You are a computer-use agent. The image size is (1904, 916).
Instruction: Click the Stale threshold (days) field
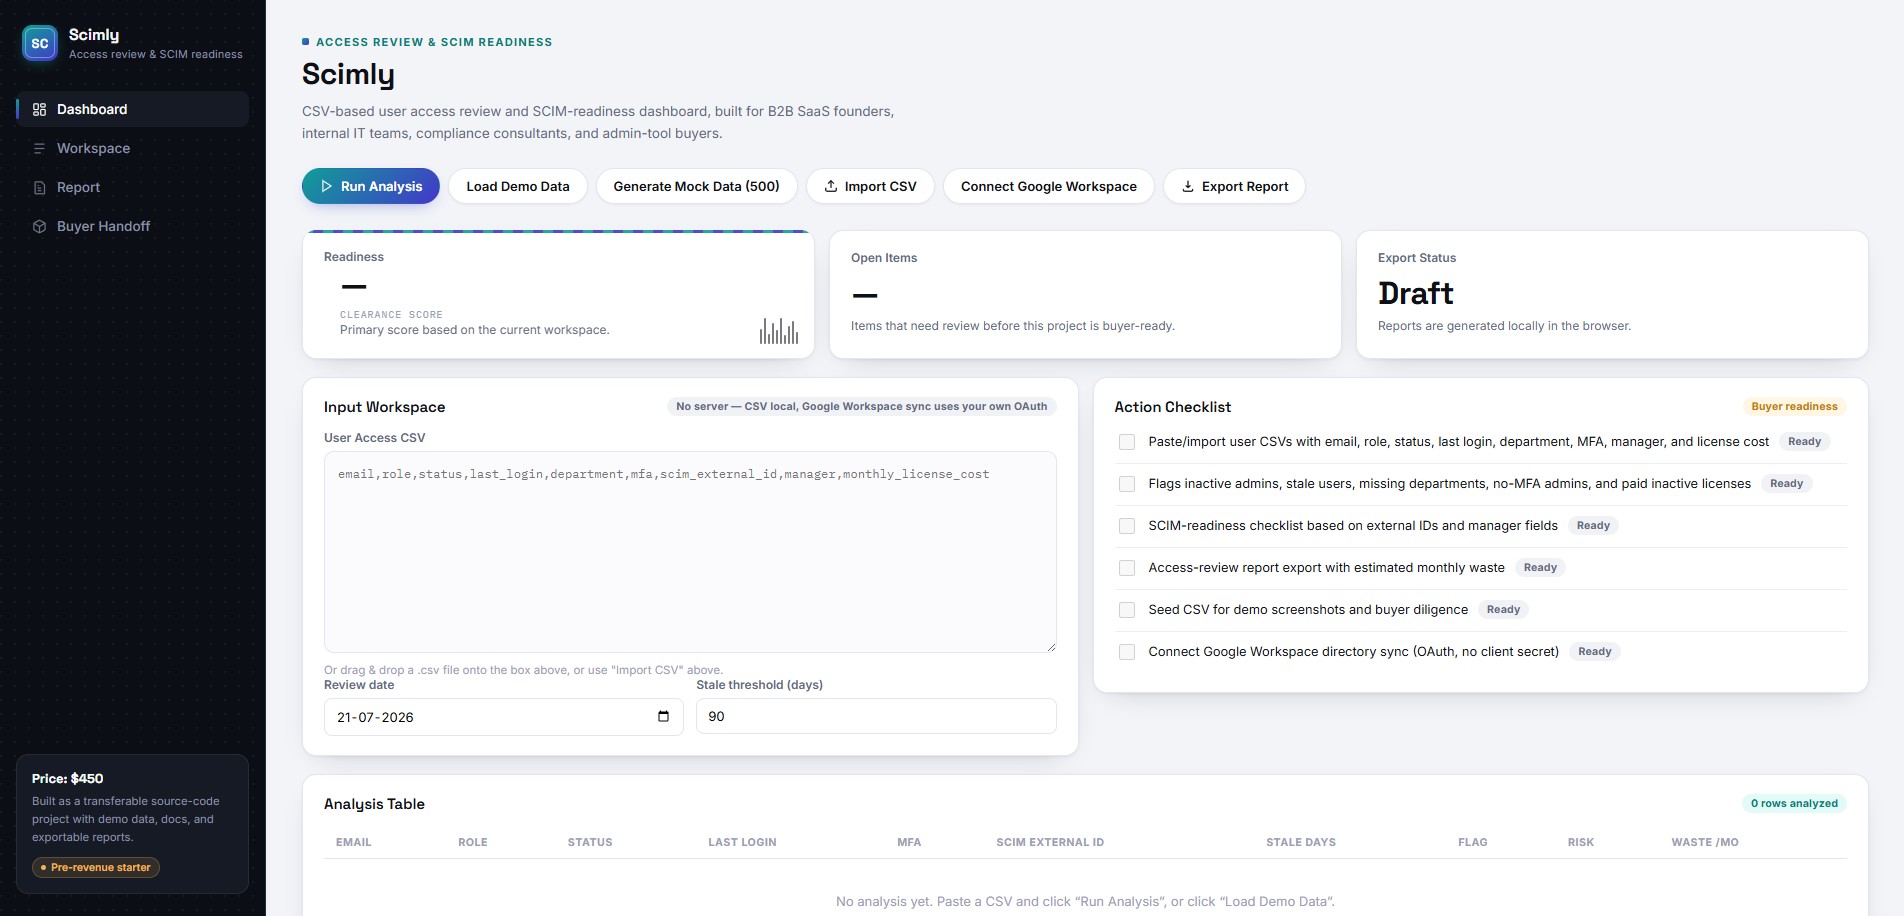pos(876,716)
